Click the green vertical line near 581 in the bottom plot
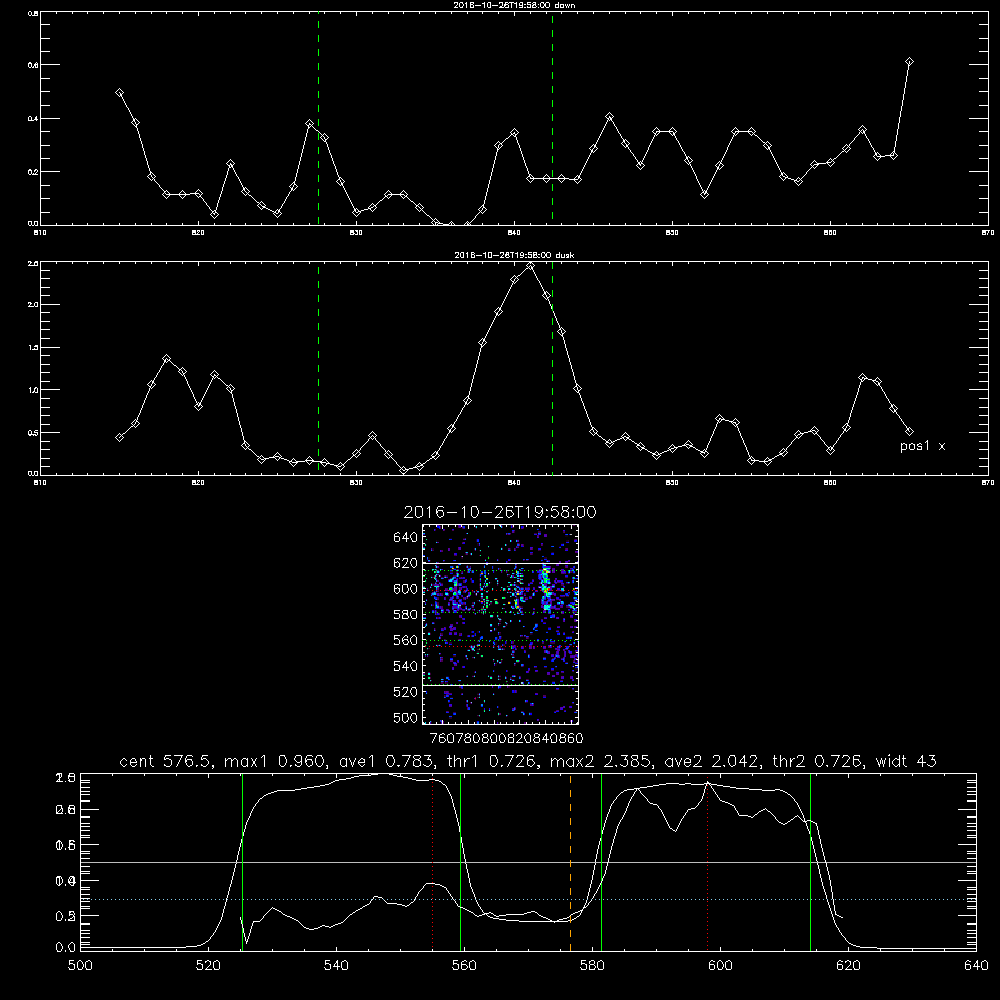Image resolution: width=1000 pixels, height=1000 pixels. point(601,862)
